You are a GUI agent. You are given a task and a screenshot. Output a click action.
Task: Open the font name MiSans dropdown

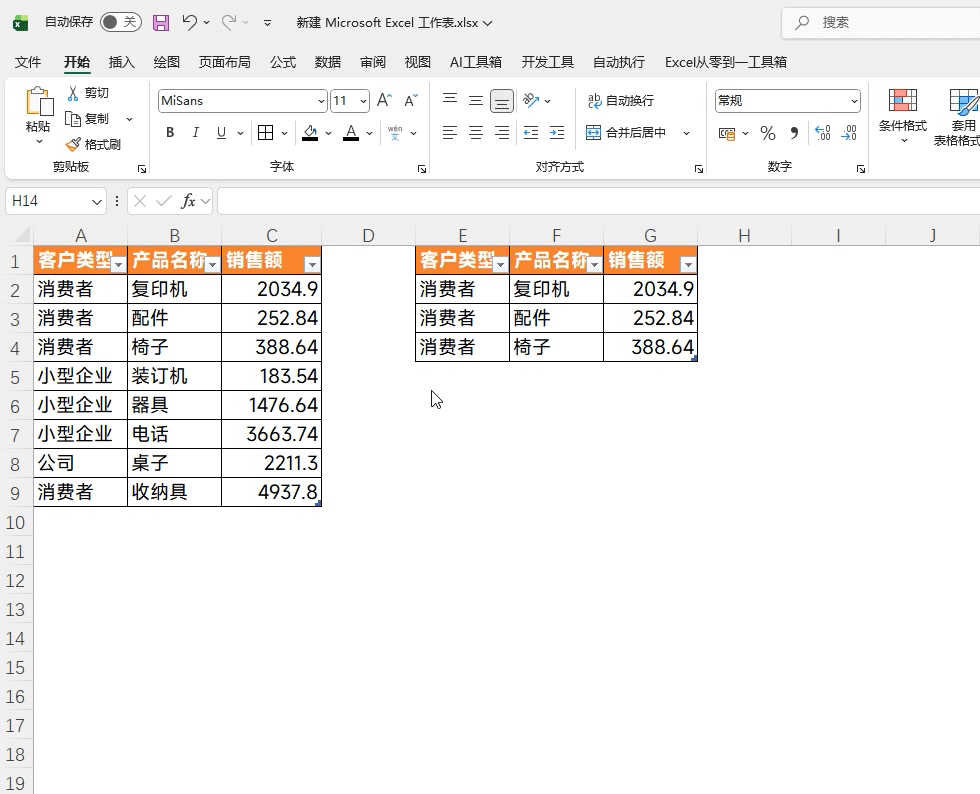tap(321, 101)
